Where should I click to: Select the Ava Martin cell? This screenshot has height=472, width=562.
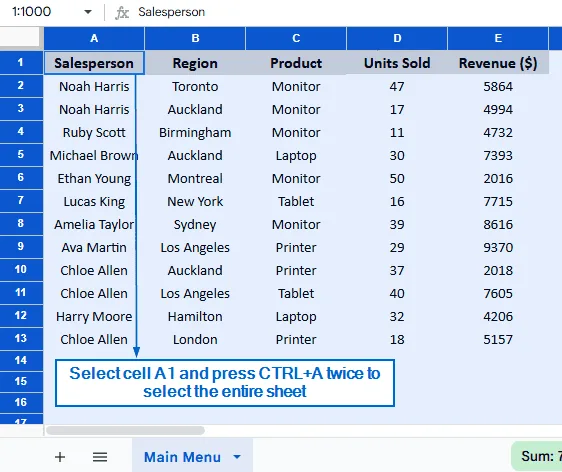click(x=94, y=248)
